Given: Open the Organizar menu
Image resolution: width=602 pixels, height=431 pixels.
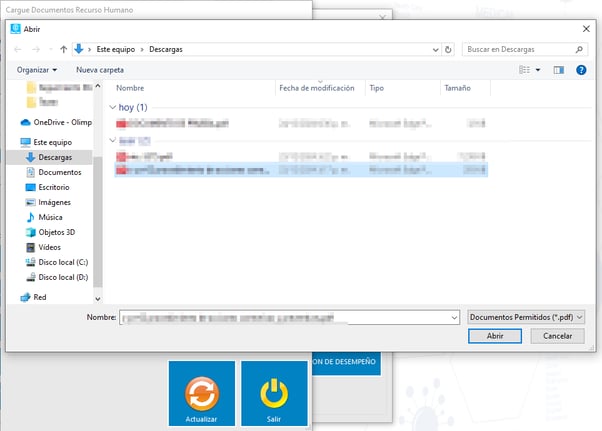Looking at the screenshot, I should click(x=37, y=70).
